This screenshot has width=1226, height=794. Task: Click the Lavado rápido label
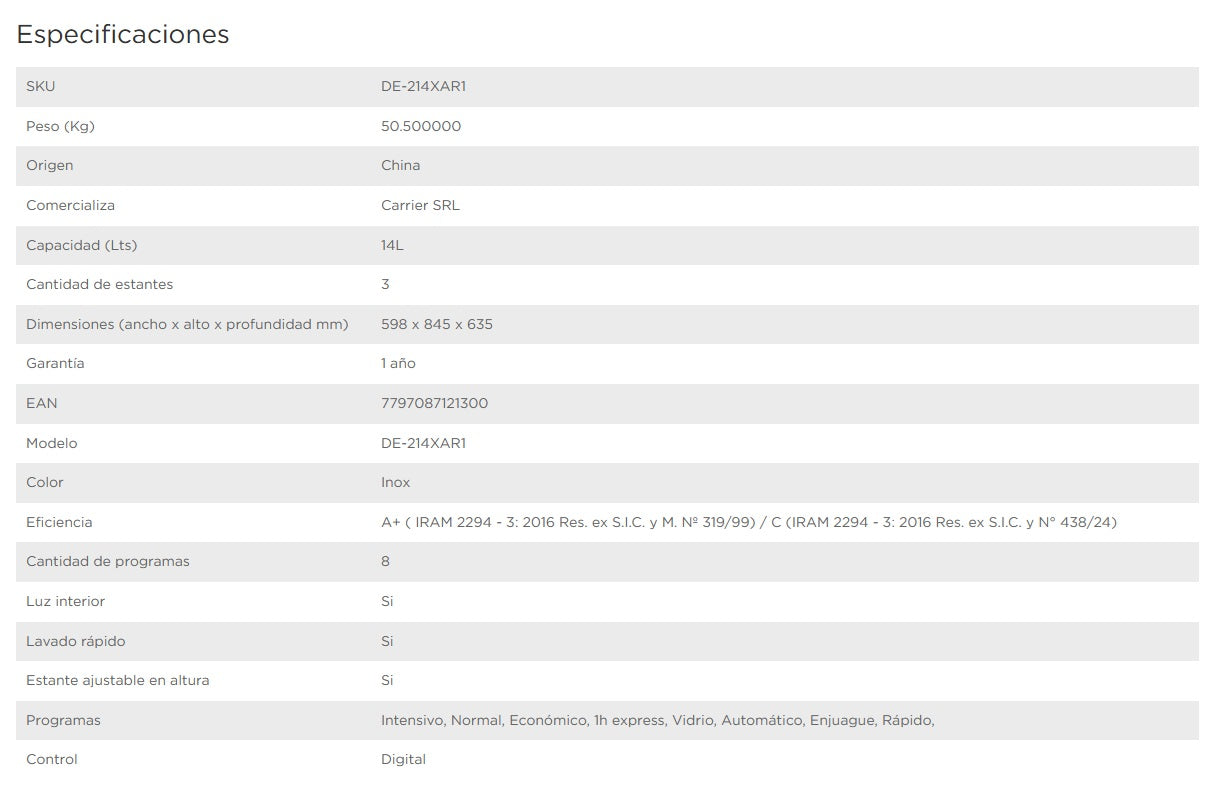pos(76,641)
